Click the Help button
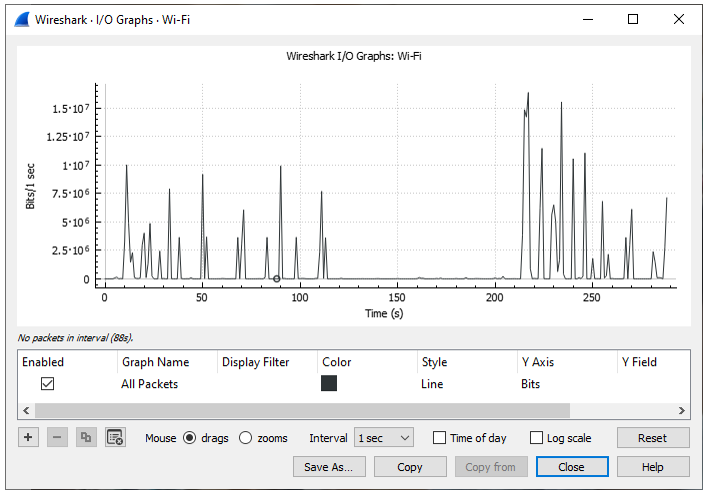Screen dimensions: 706x494 click(x=653, y=467)
